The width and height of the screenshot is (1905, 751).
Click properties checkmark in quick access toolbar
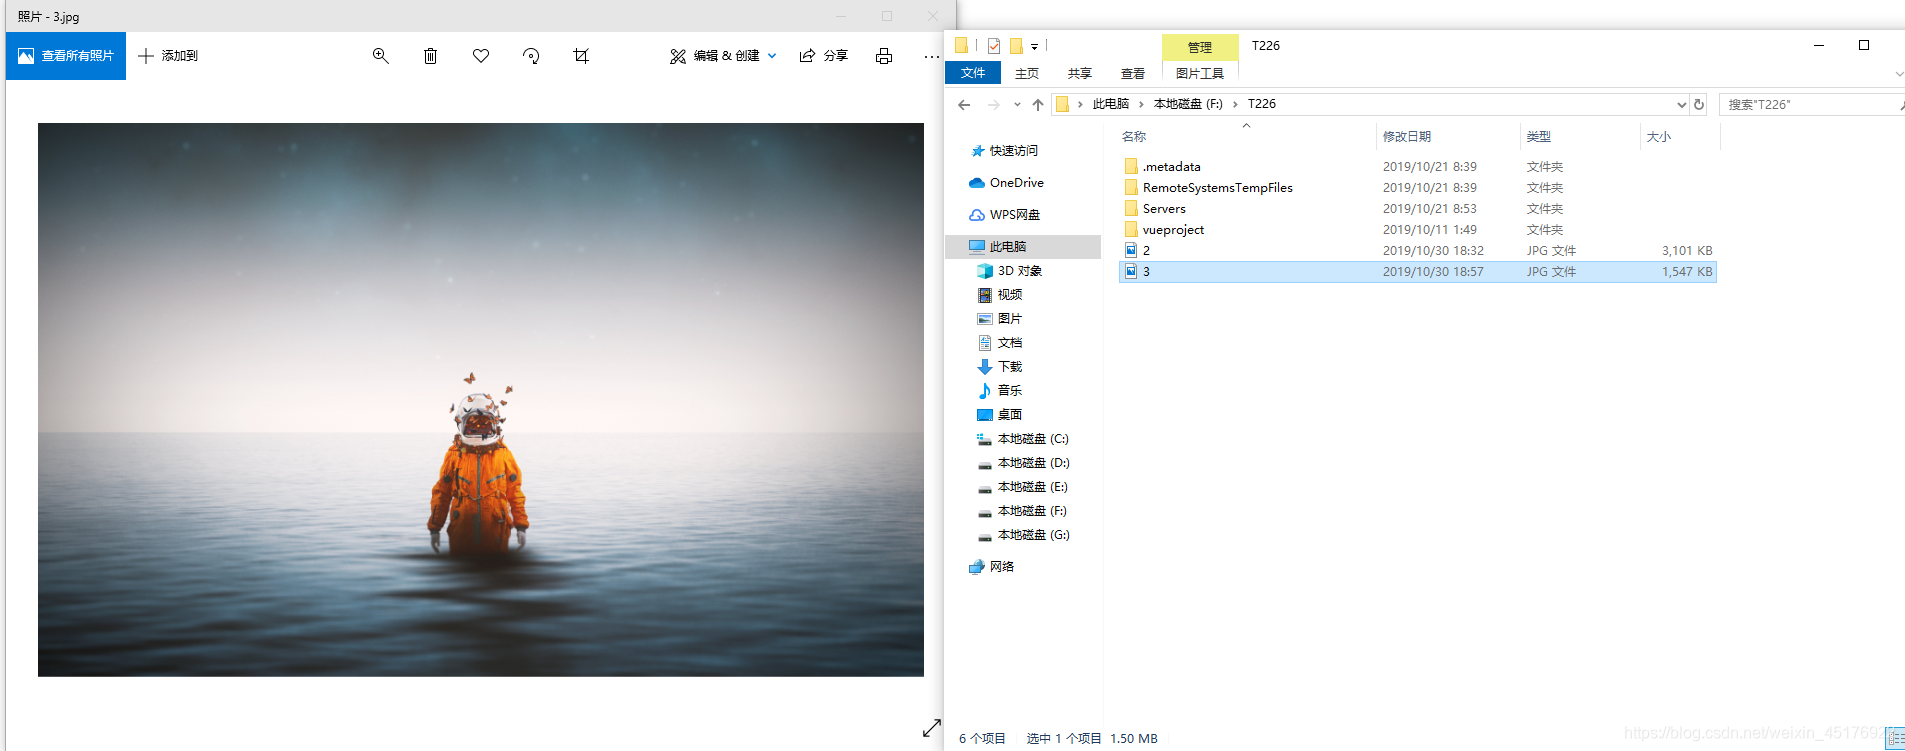(x=993, y=46)
